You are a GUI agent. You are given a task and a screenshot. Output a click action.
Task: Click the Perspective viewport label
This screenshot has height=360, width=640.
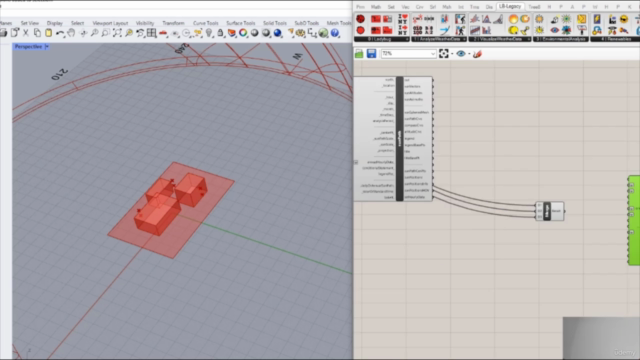click(x=28, y=47)
